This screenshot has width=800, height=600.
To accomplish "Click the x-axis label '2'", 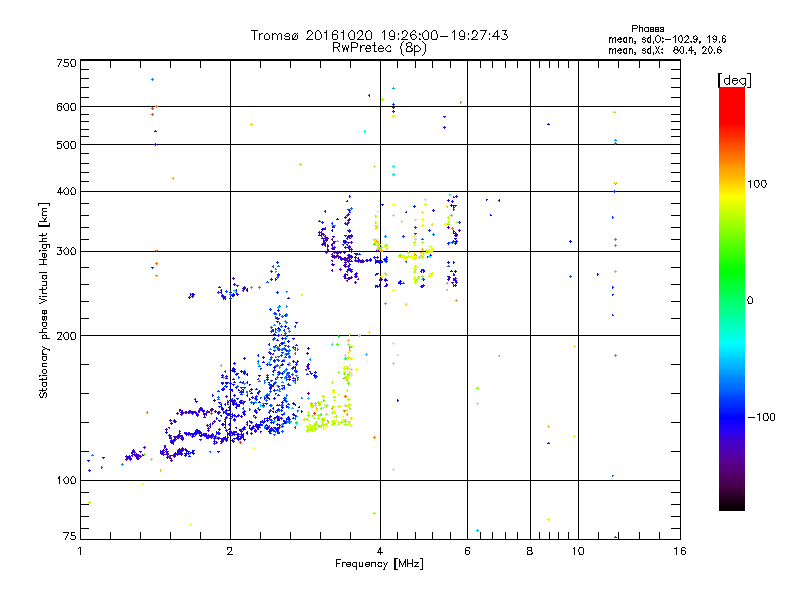I will click(x=230, y=551).
